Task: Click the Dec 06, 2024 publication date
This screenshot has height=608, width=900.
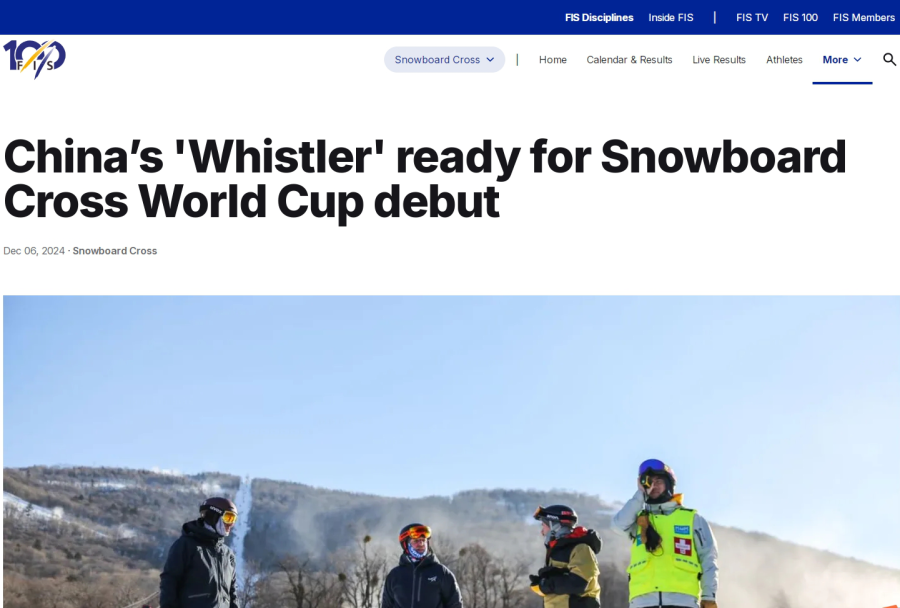Action: [34, 251]
